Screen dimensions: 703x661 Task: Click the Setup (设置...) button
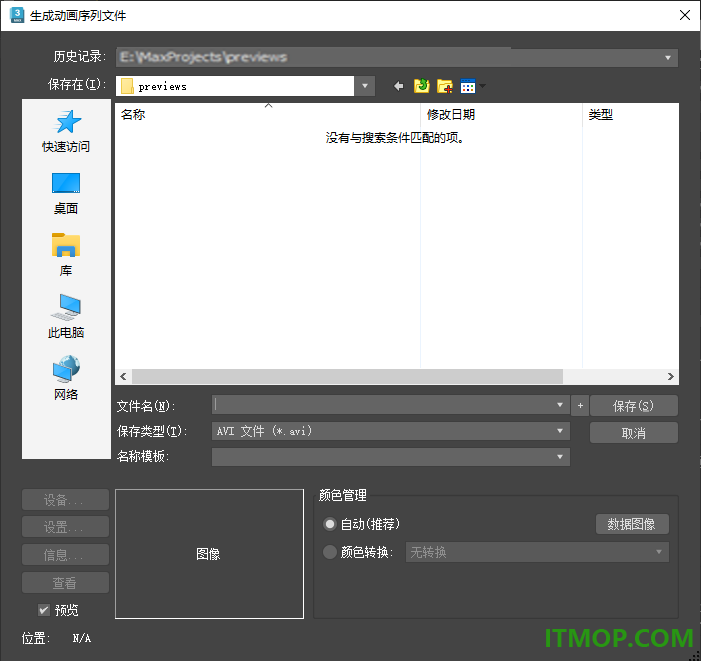pyautogui.click(x=65, y=527)
